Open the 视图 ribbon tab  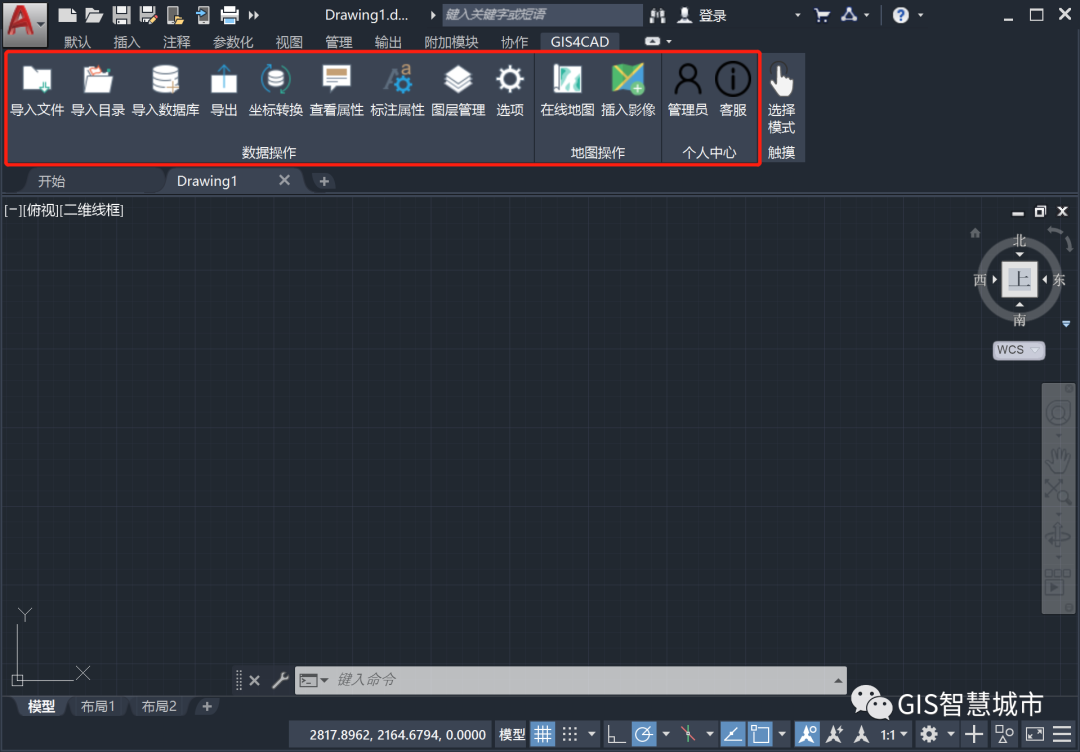pyautogui.click(x=289, y=41)
